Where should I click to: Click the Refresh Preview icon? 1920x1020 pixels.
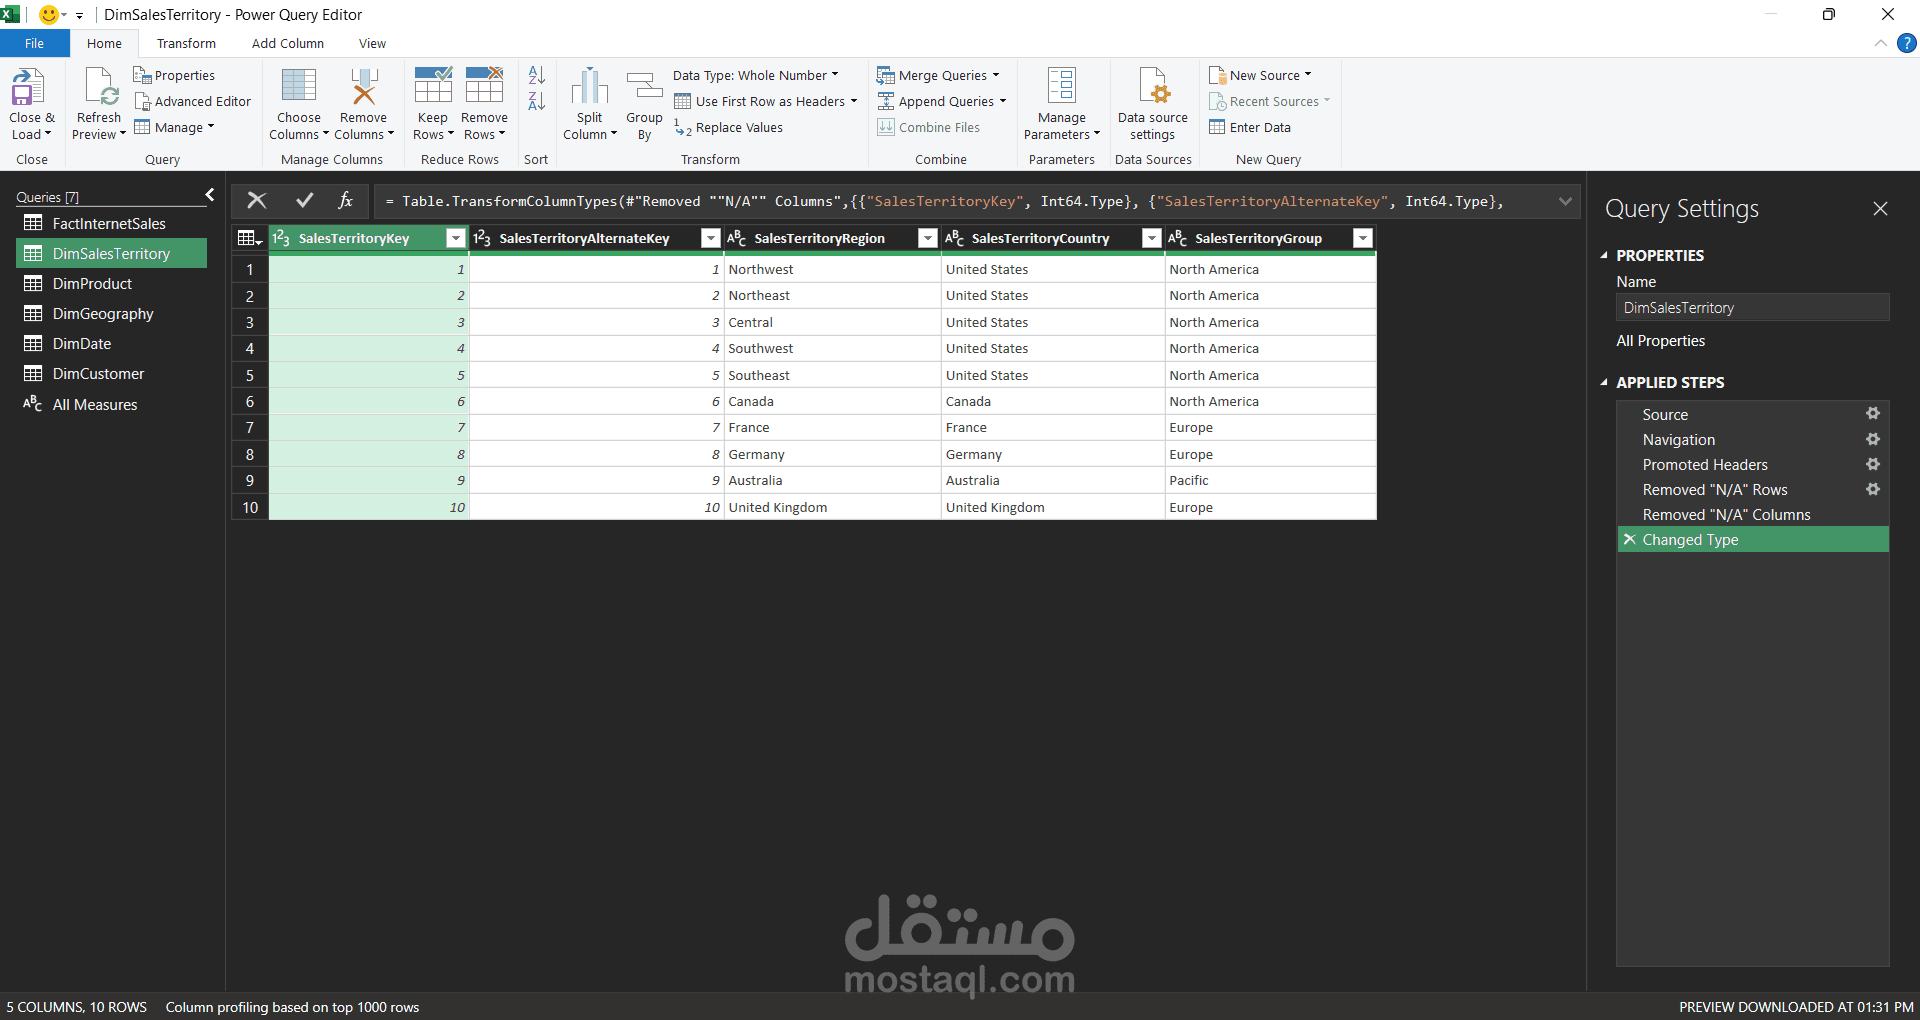click(101, 86)
